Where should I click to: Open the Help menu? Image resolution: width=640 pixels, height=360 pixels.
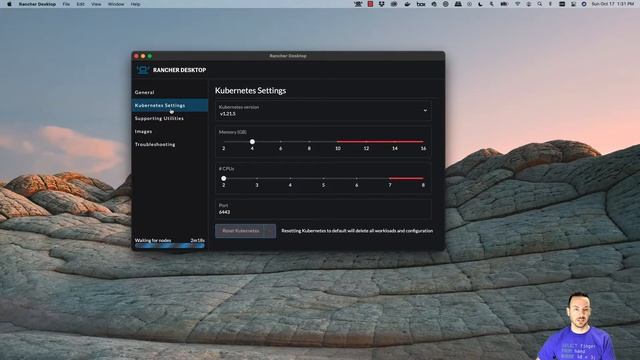click(136, 4)
